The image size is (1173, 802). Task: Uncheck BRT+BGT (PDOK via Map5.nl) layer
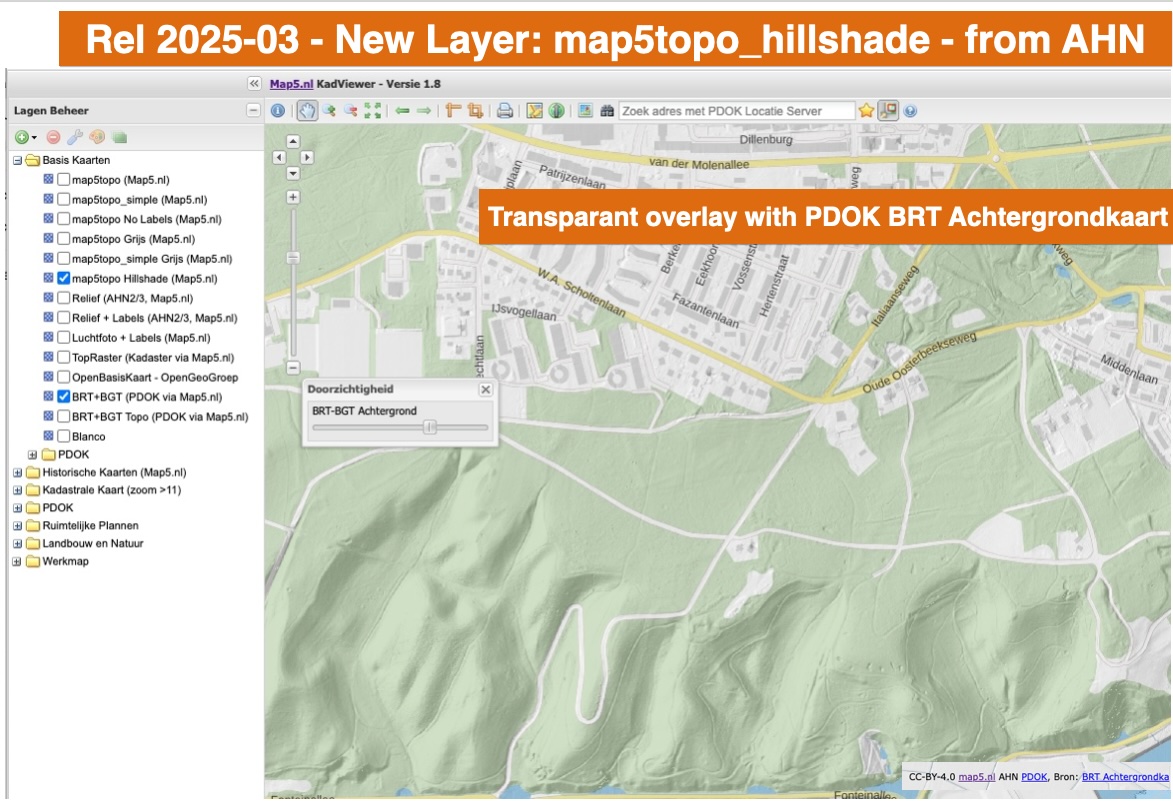(64, 397)
